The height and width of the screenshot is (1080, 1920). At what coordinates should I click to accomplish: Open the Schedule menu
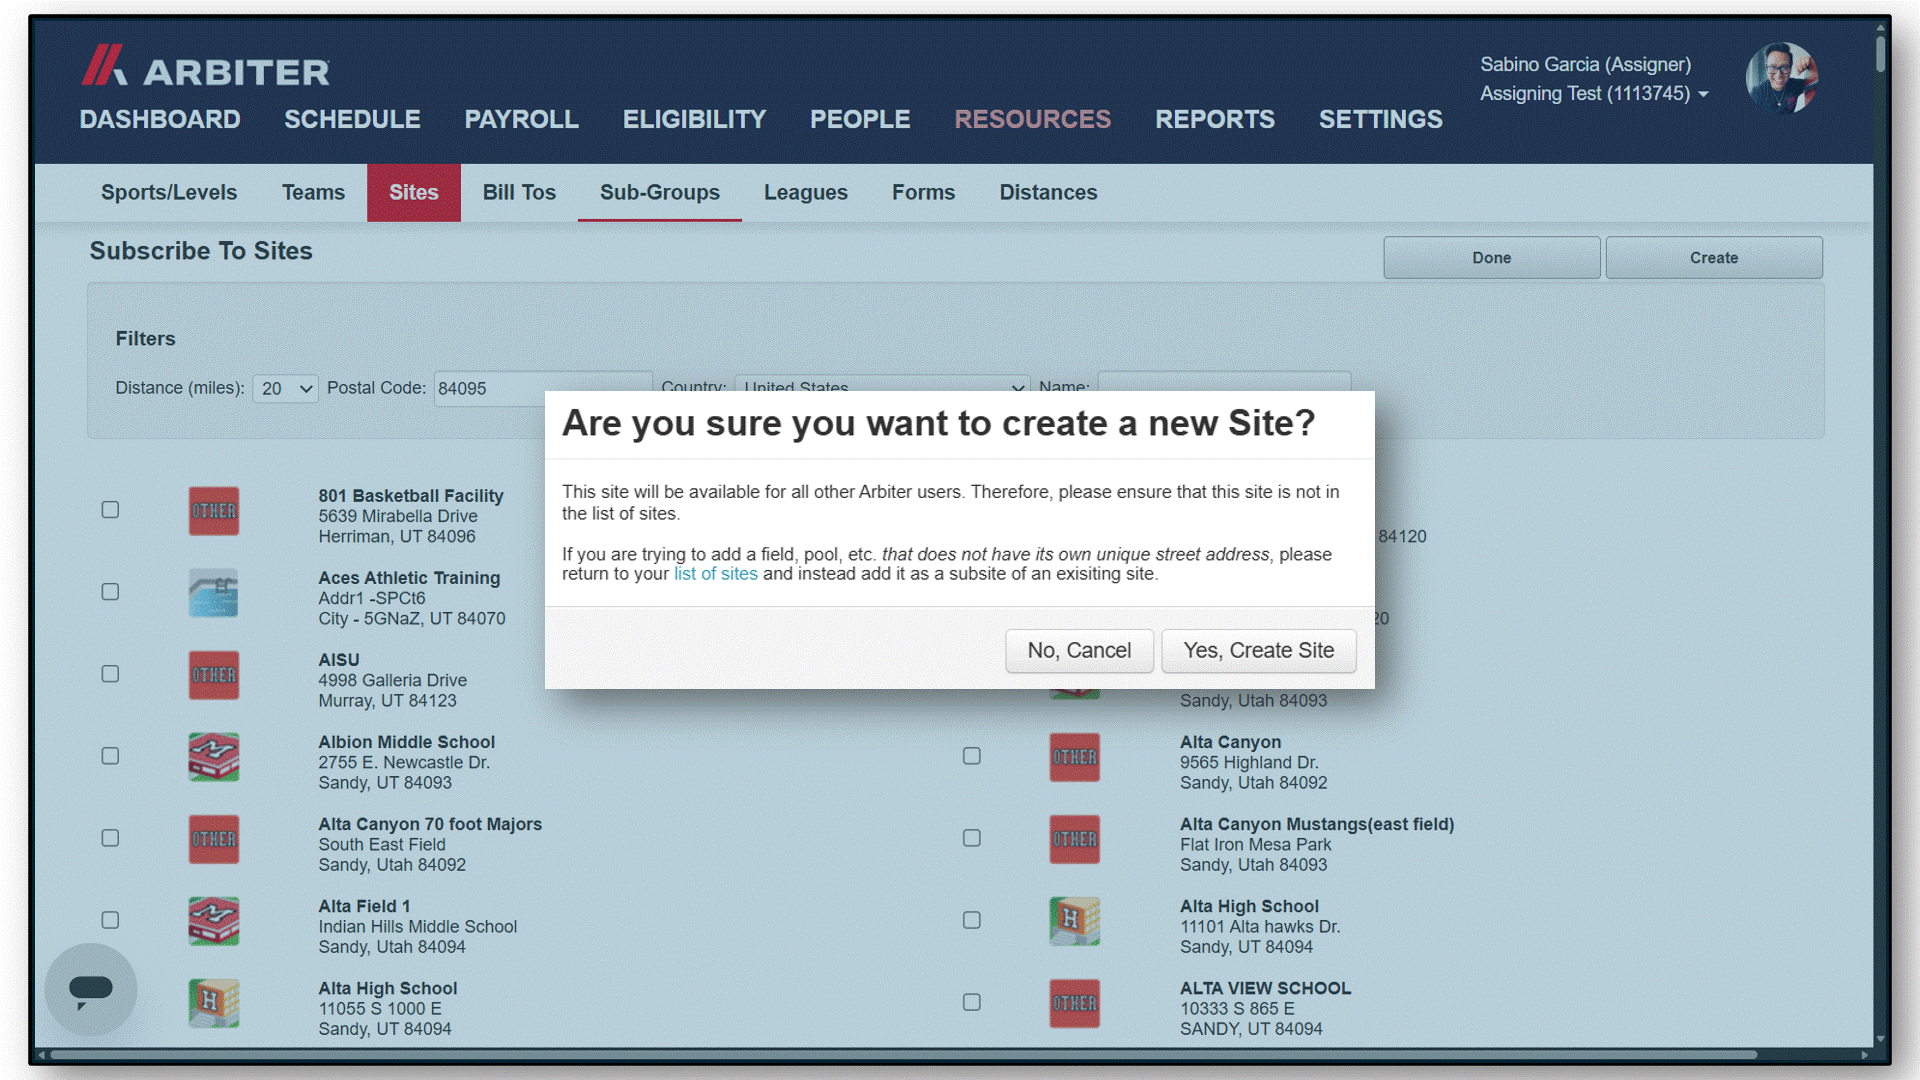click(x=352, y=119)
